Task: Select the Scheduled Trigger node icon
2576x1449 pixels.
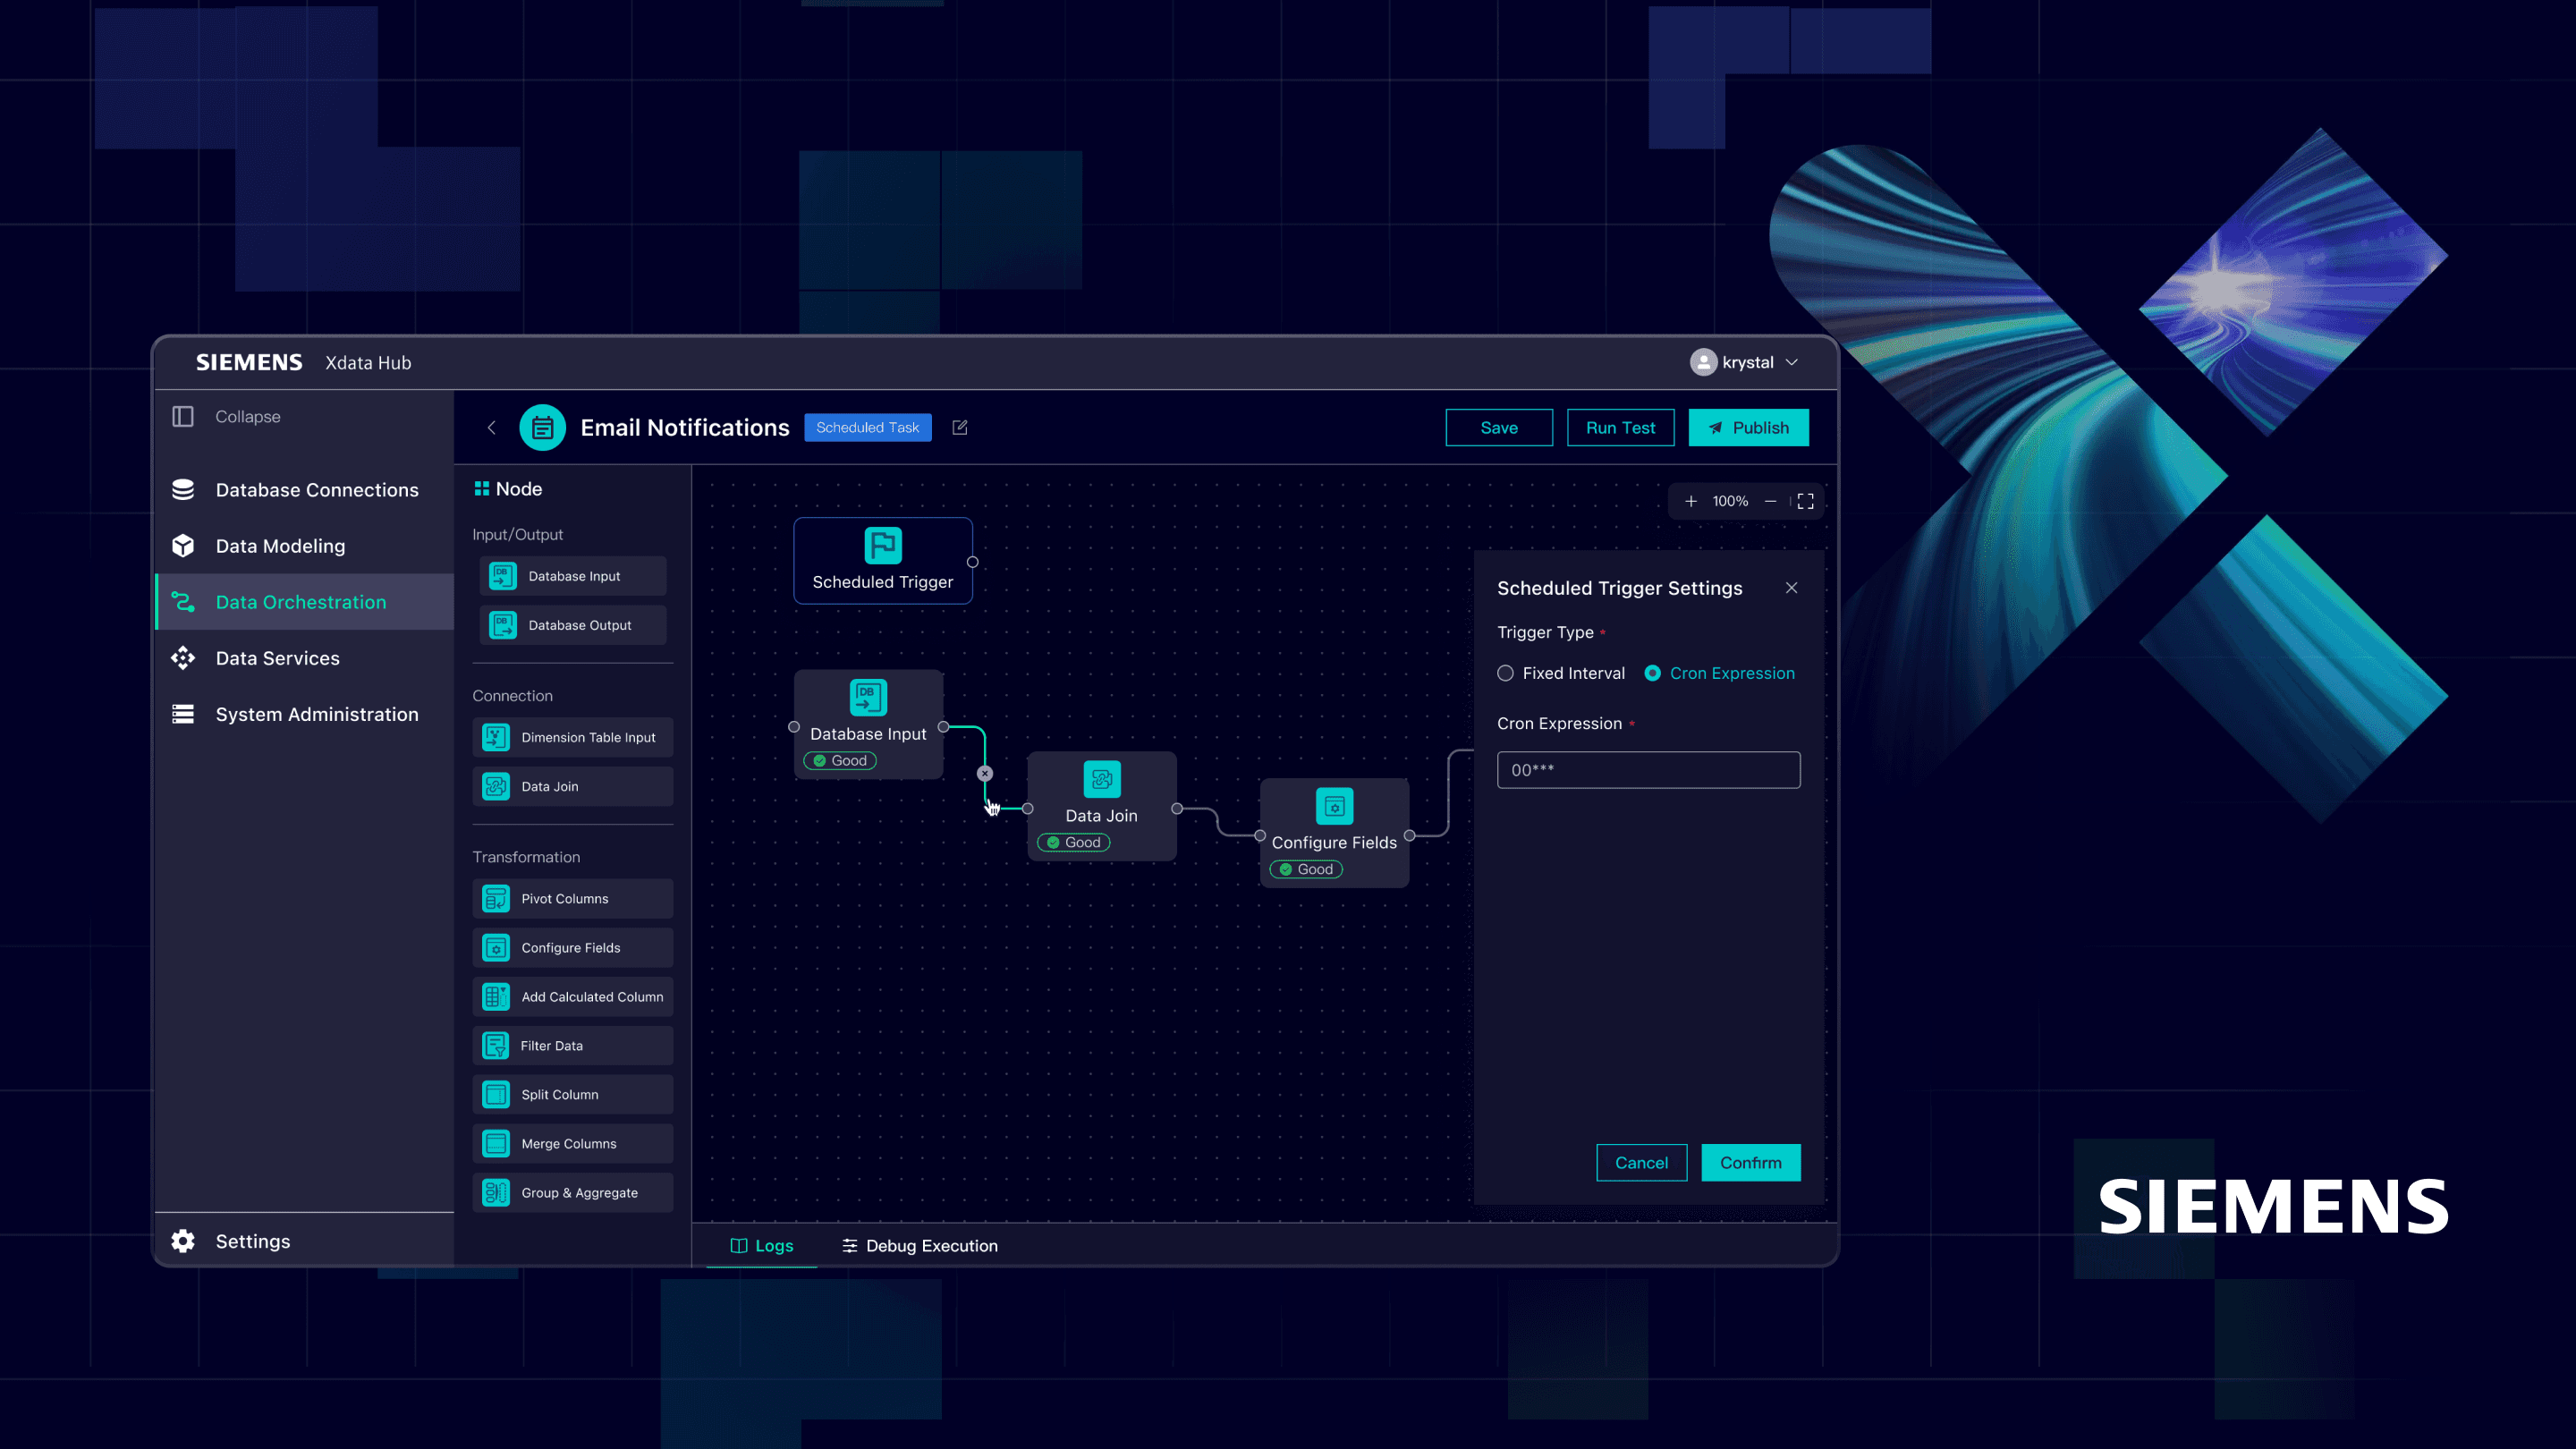Action: click(882, 546)
